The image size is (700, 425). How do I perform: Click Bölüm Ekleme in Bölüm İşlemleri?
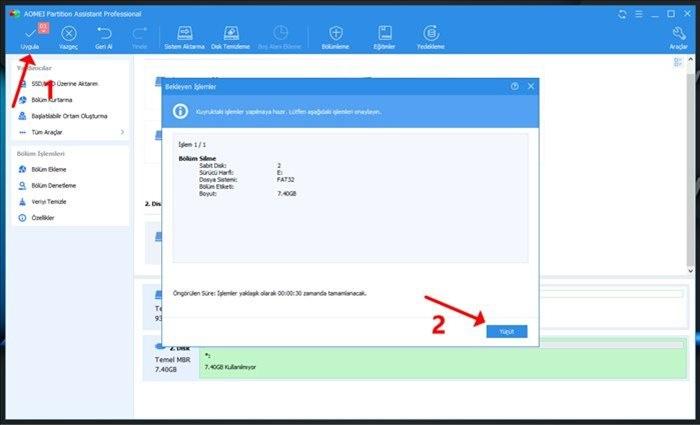49,169
